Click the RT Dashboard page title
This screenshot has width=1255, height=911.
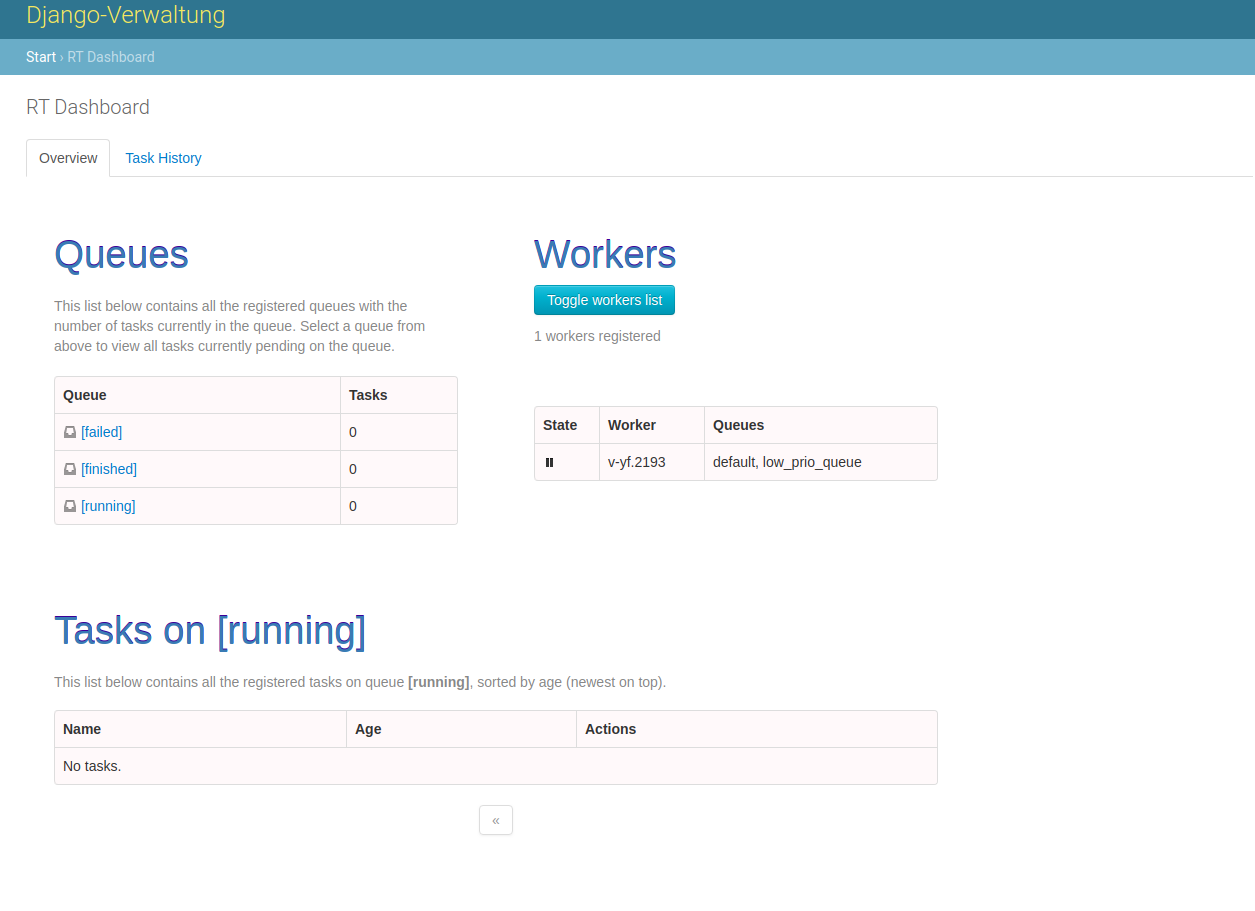88,107
